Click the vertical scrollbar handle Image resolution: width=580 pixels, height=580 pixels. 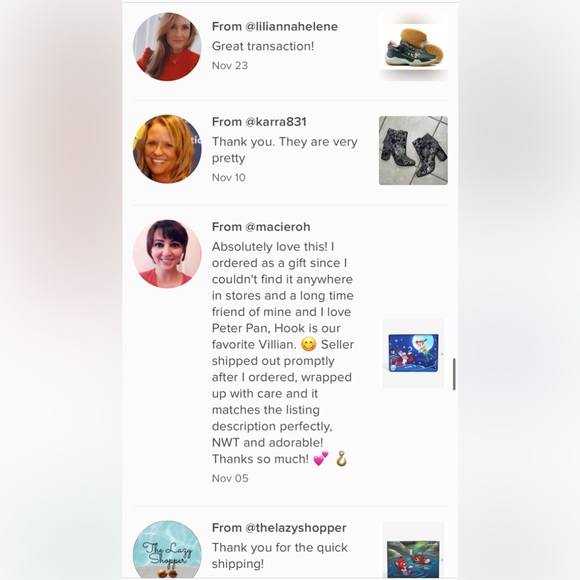point(454,374)
